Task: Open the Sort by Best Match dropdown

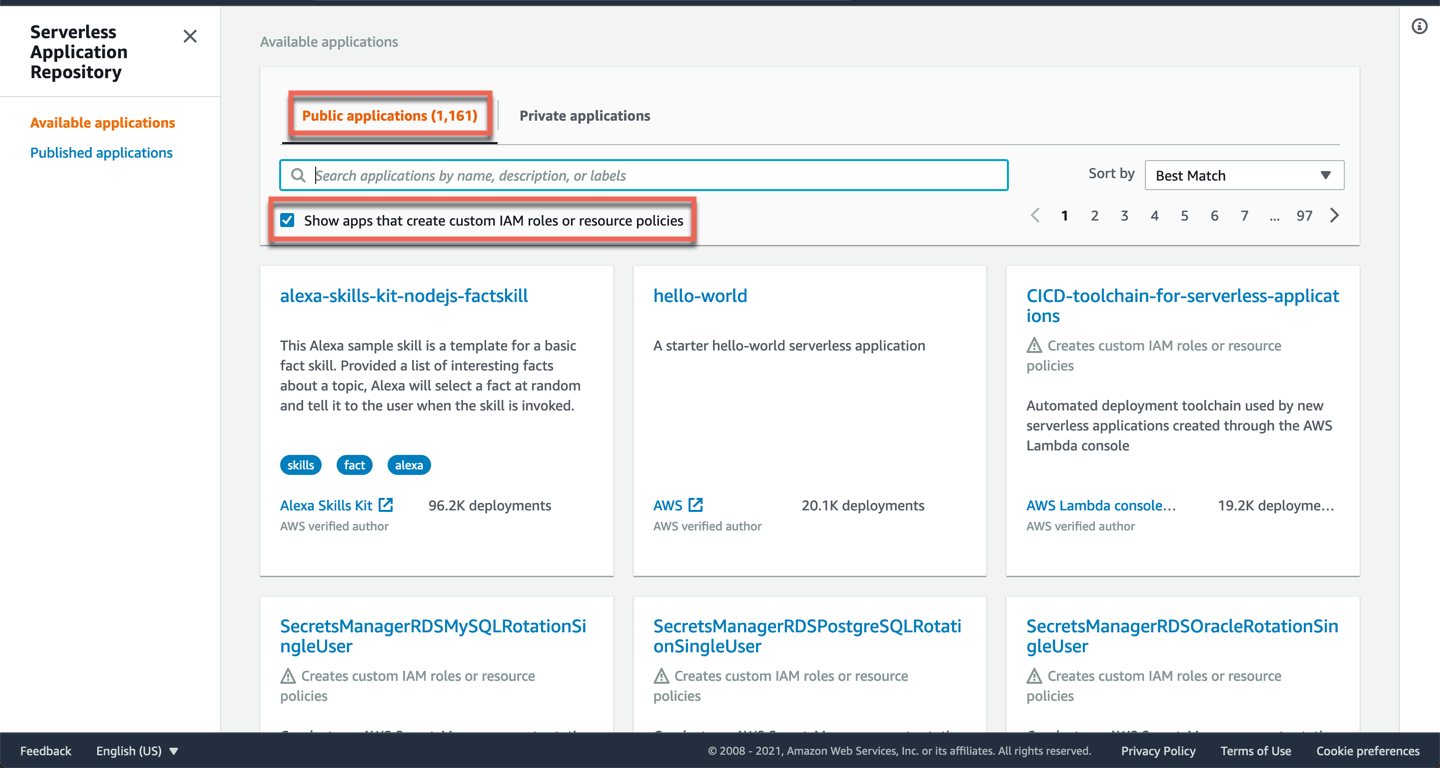Action: coord(1243,176)
